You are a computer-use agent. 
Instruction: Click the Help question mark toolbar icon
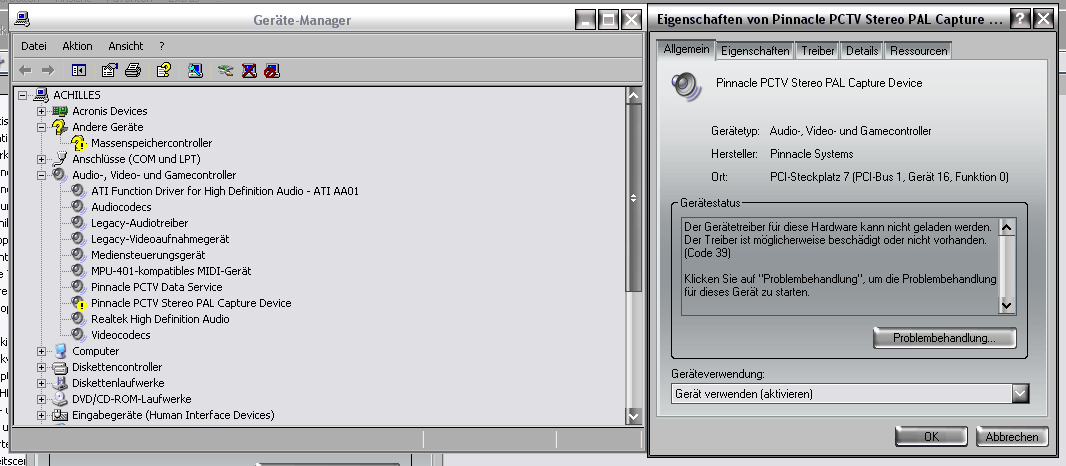pos(164,70)
